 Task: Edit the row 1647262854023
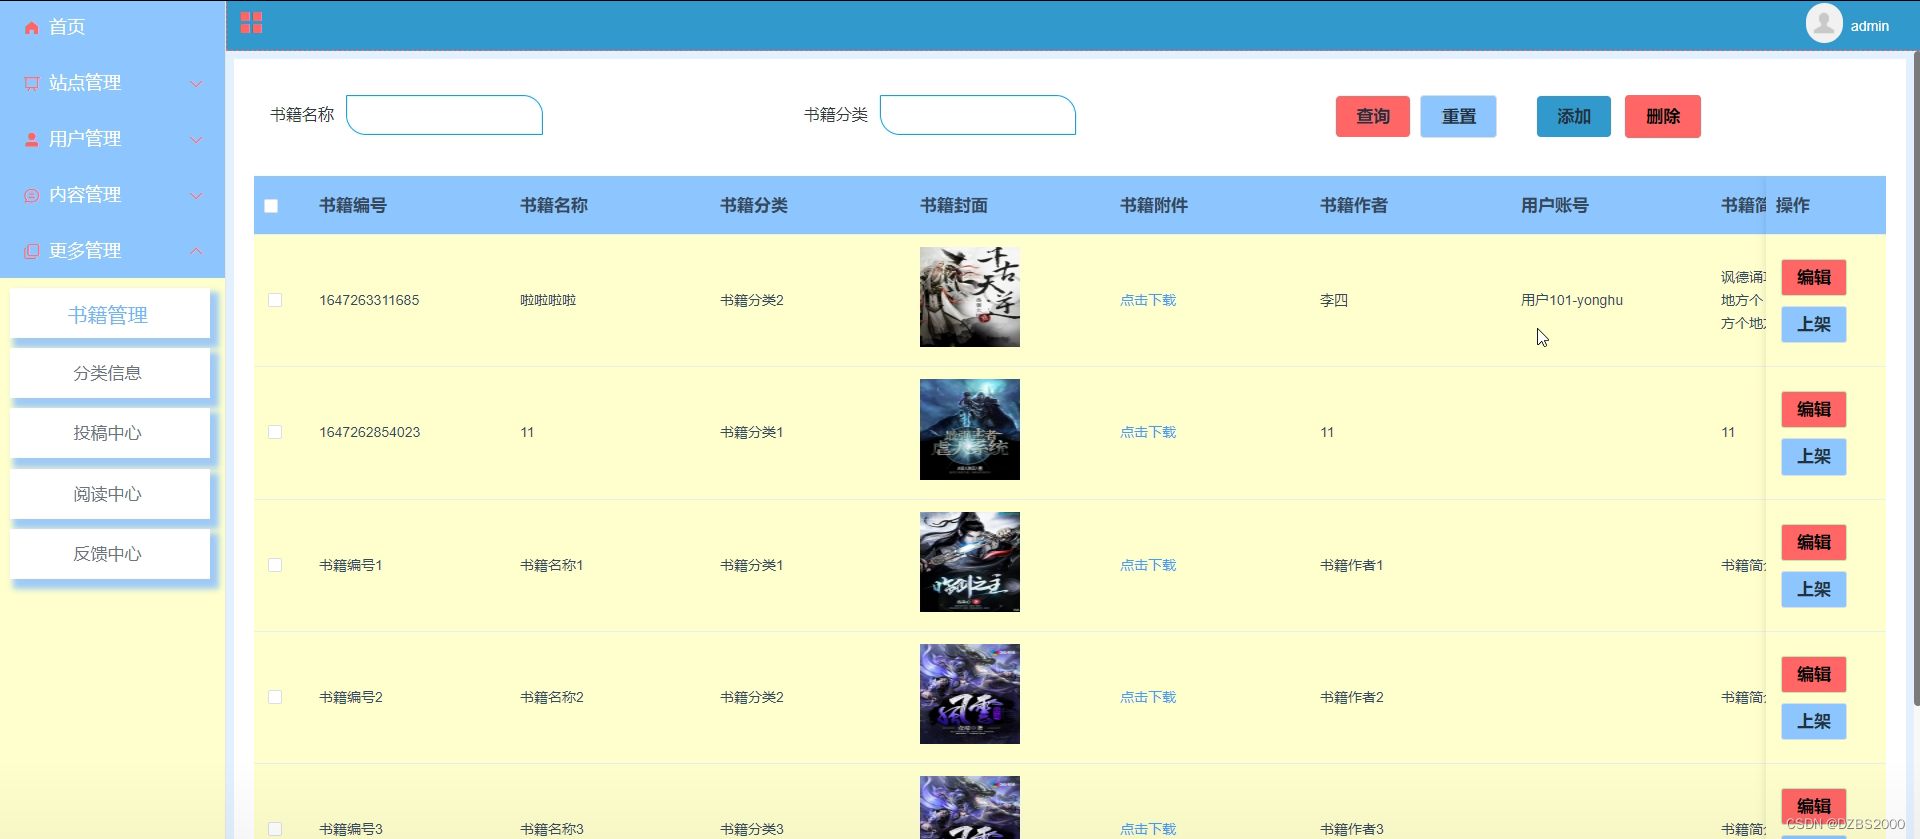point(1814,409)
